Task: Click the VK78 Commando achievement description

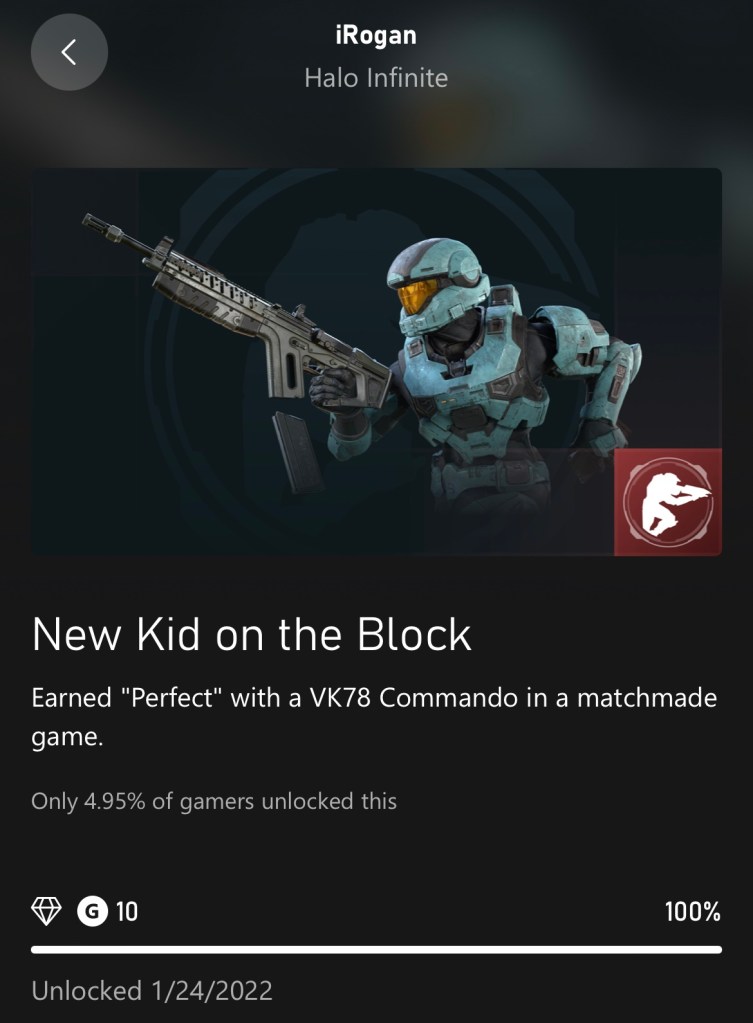Action: coord(375,718)
